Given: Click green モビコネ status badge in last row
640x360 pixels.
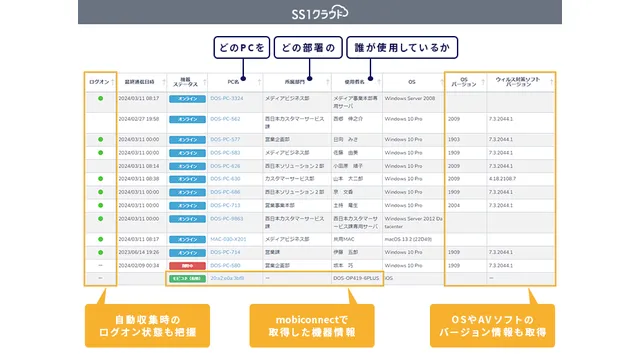Looking at the screenshot, I should 187,279.
